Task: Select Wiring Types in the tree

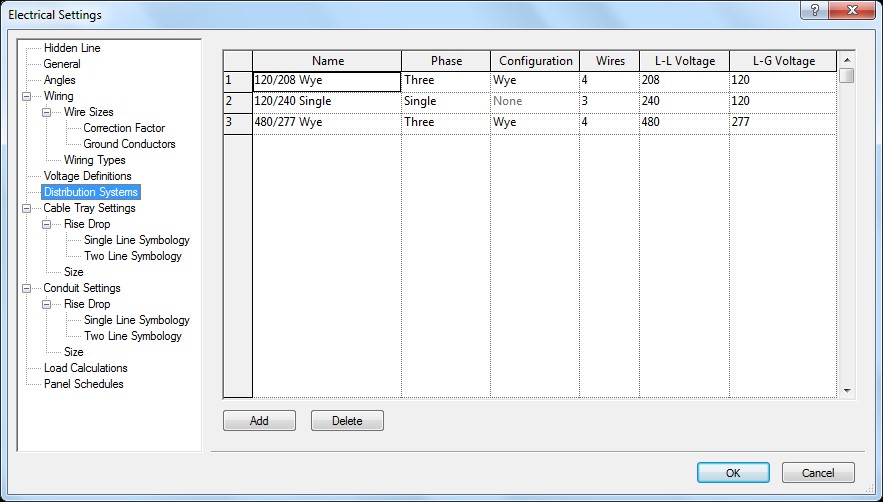Action: pyautogui.click(x=94, y=160)
